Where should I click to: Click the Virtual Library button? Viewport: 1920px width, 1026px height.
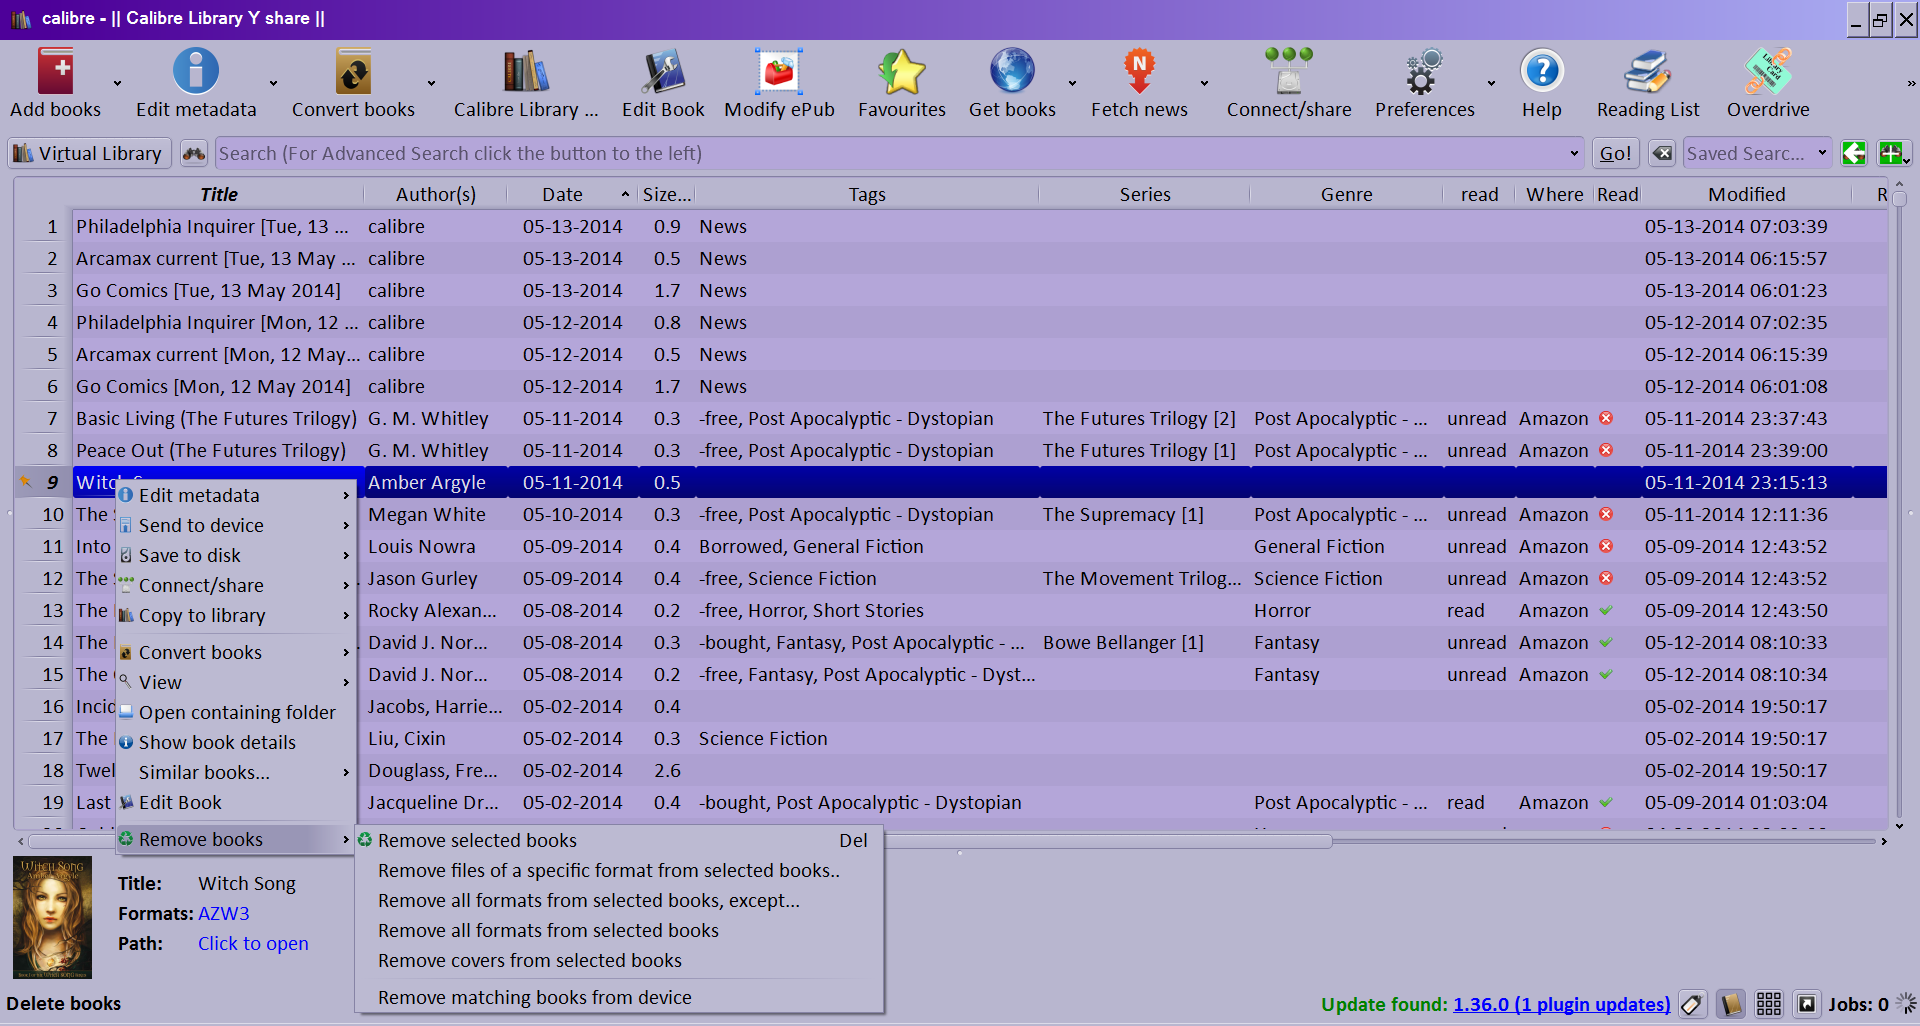pyautogui.click(x=89, y=153)
